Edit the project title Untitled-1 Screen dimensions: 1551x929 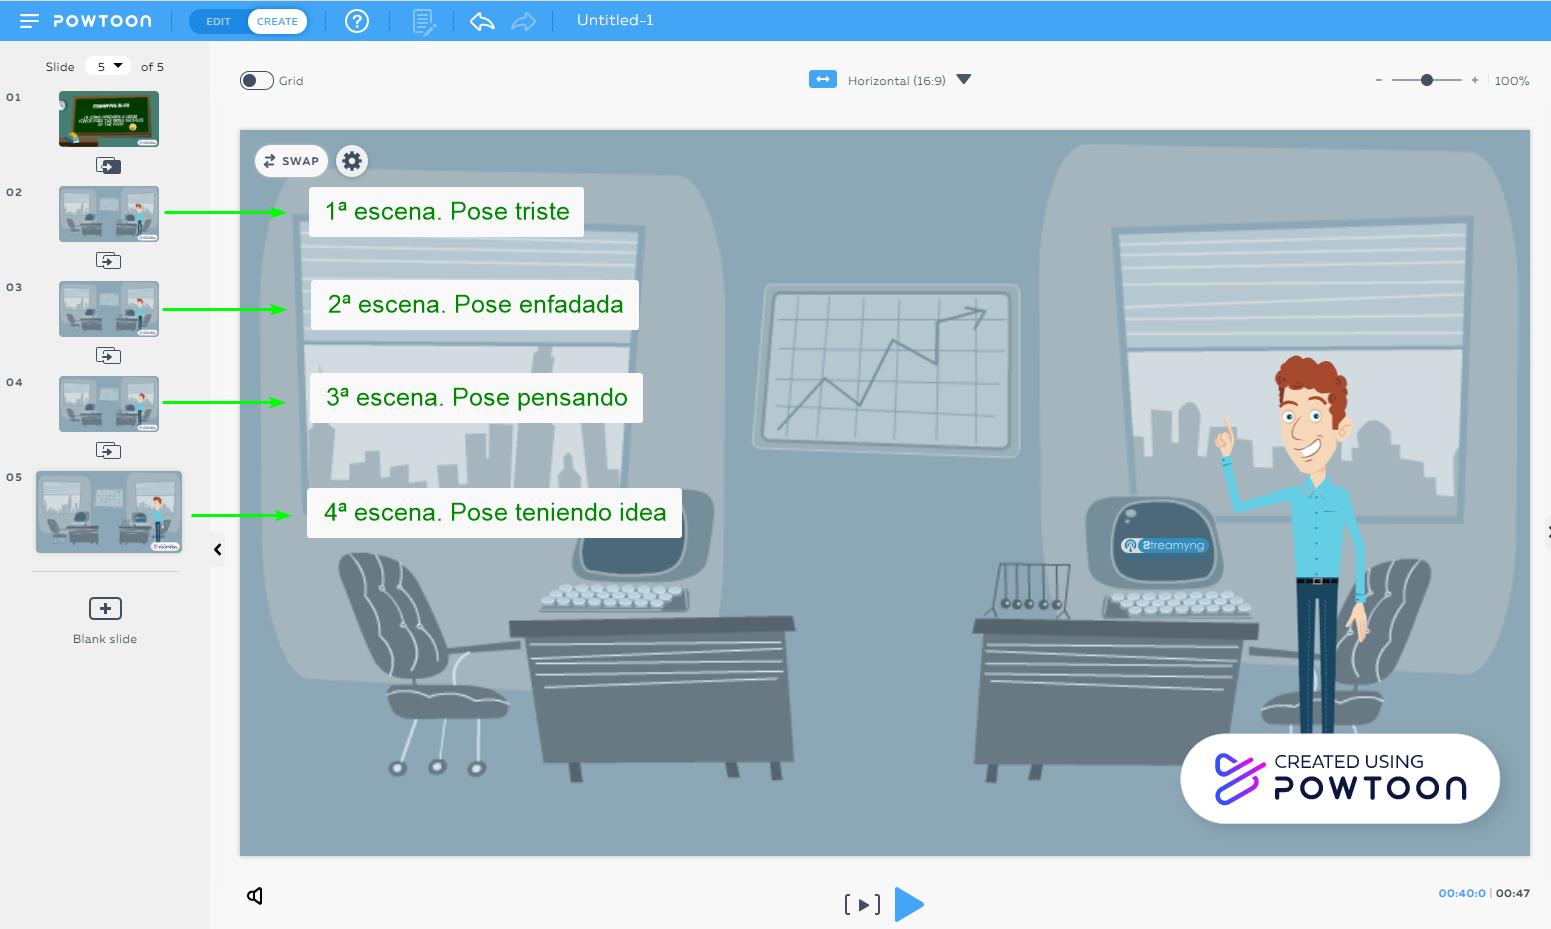(615, 20)
